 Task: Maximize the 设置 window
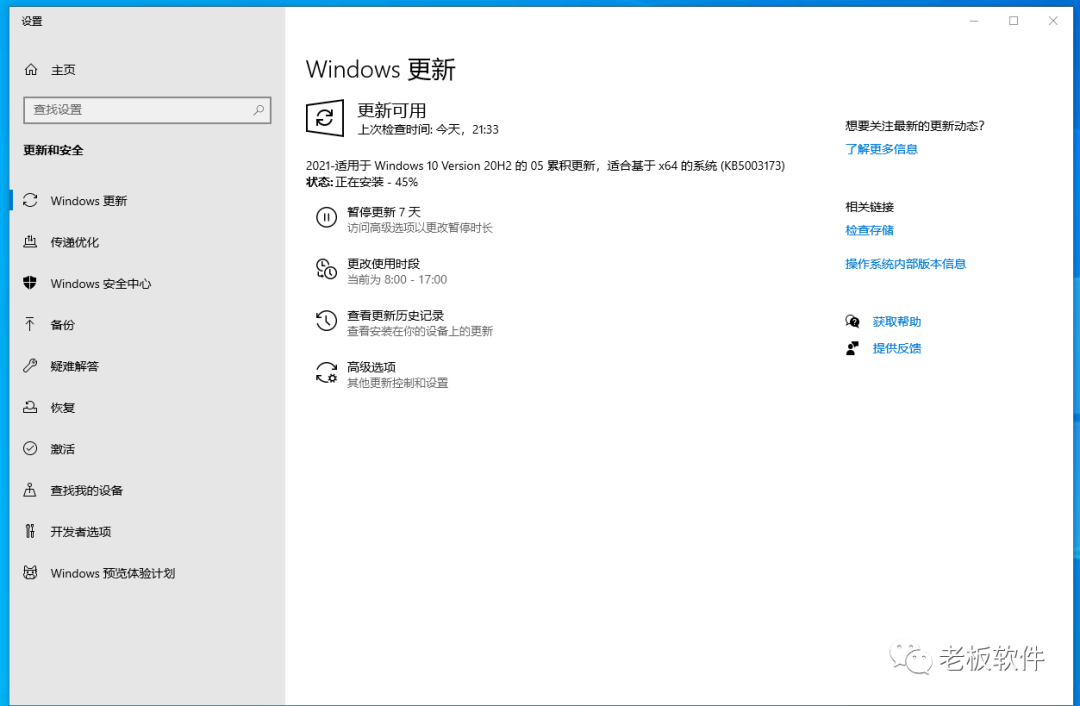tap(1013, 21)
